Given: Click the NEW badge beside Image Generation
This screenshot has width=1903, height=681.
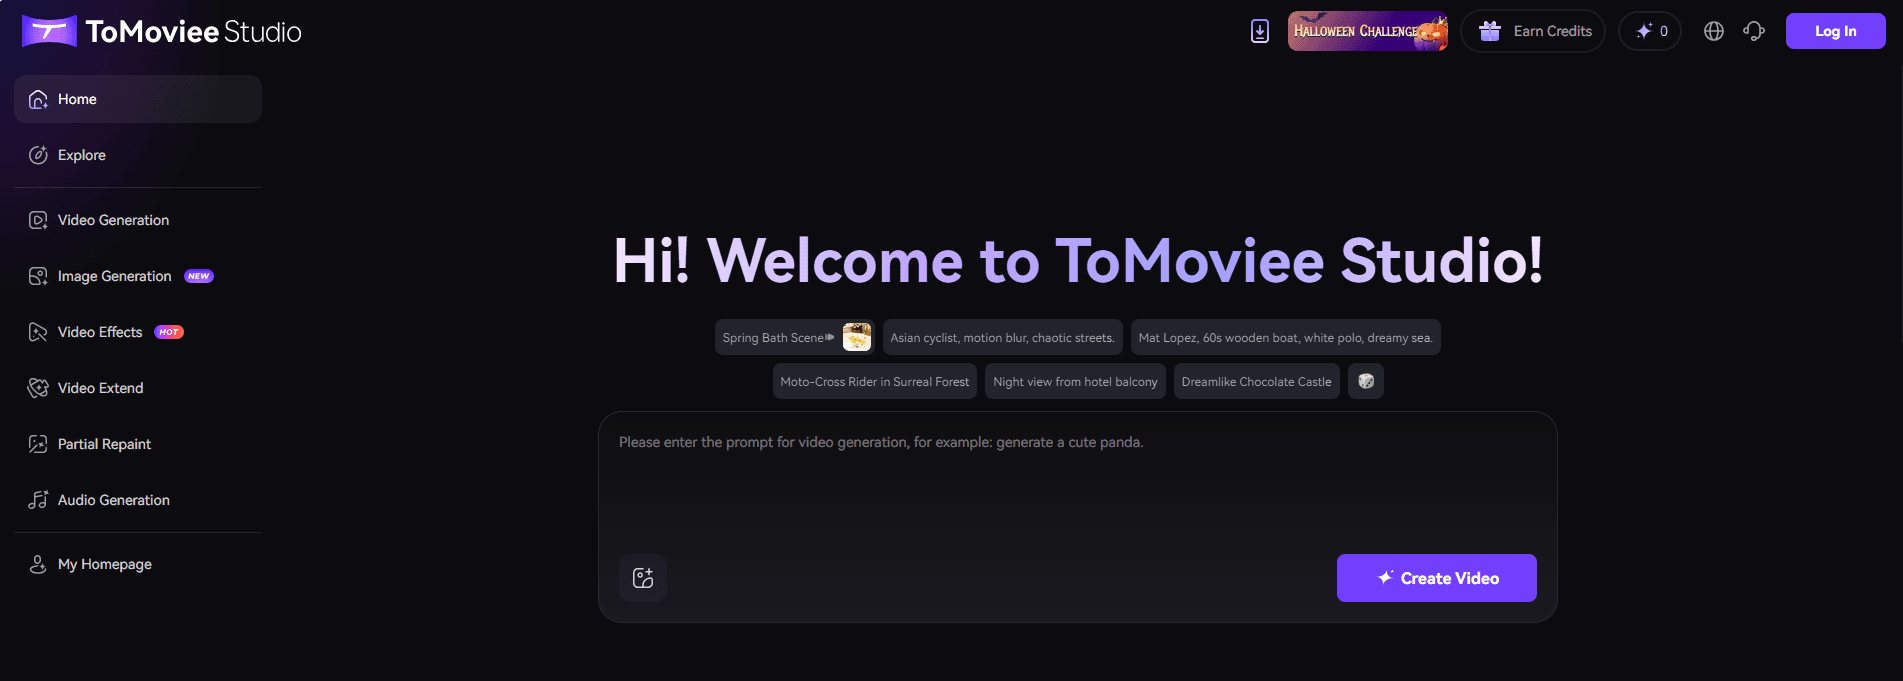Looking at the screenshot, I should [x=199, y=276].
